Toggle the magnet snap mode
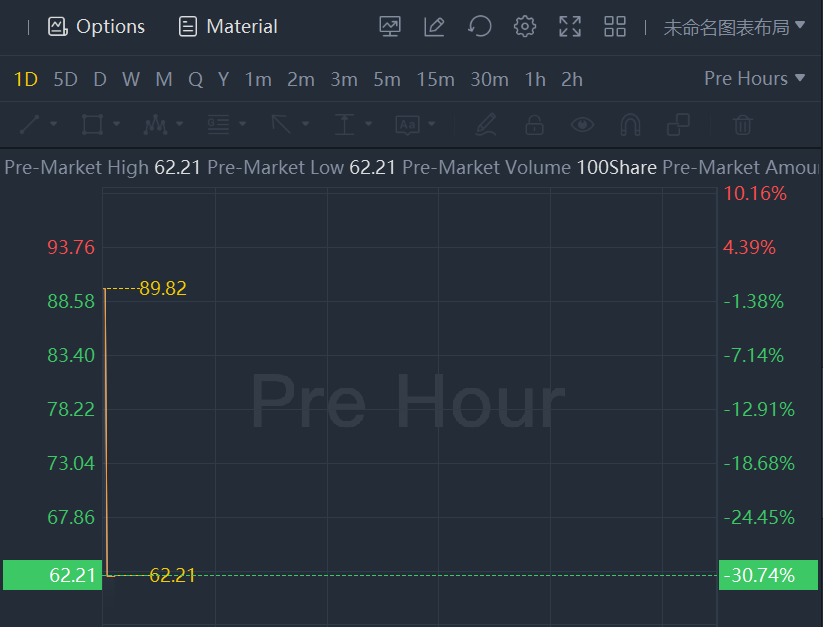This screenshot has width=823, height=627. point(630,125)
